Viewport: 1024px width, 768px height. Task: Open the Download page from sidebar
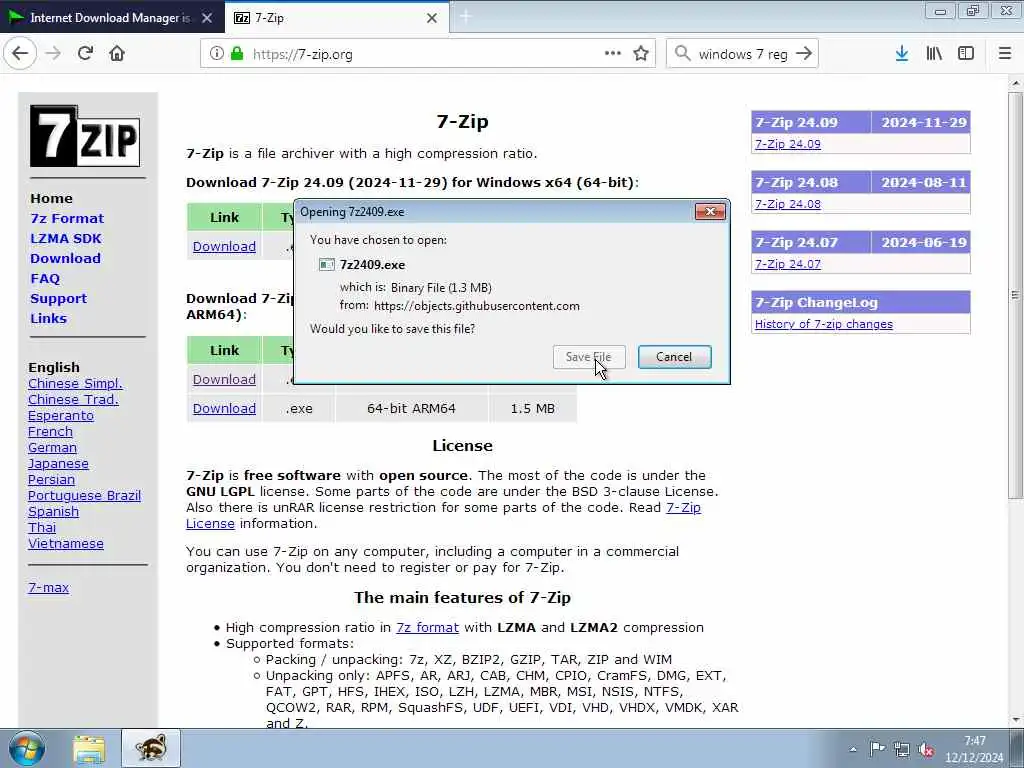click(65, 259)
